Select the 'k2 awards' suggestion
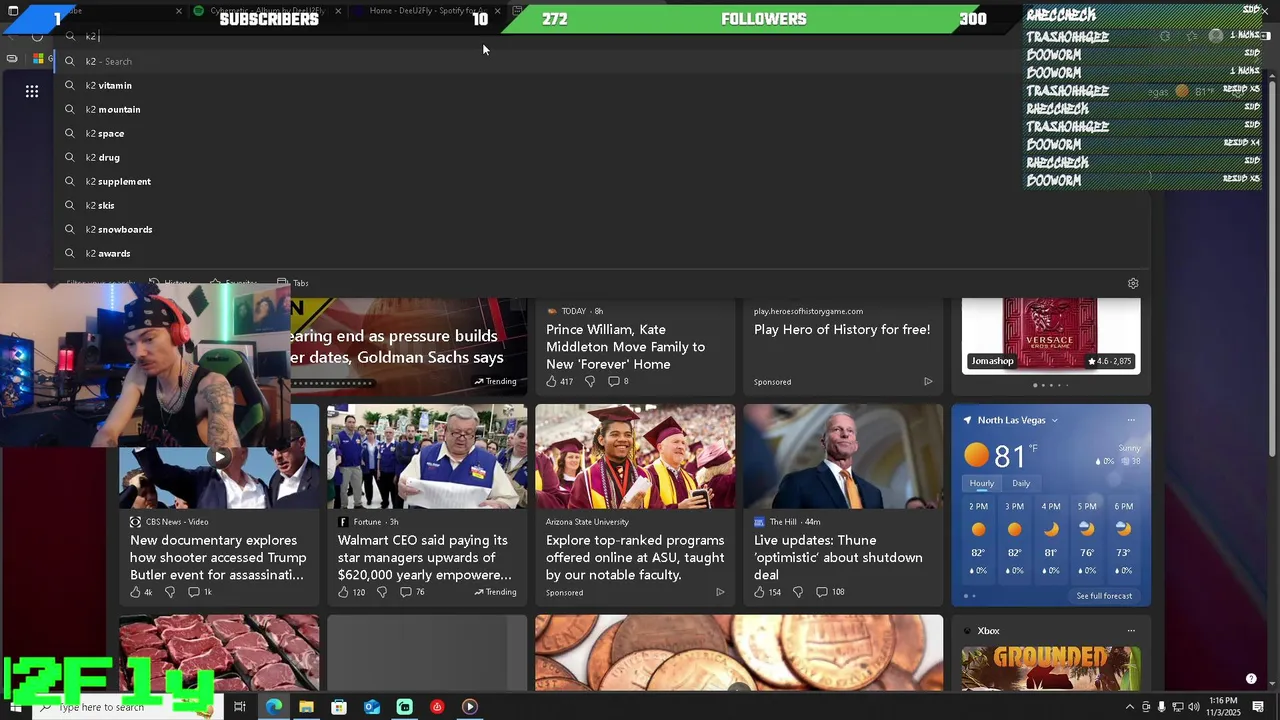Image resolution: width=1280 pixels, height=720 pixels. 108,253
